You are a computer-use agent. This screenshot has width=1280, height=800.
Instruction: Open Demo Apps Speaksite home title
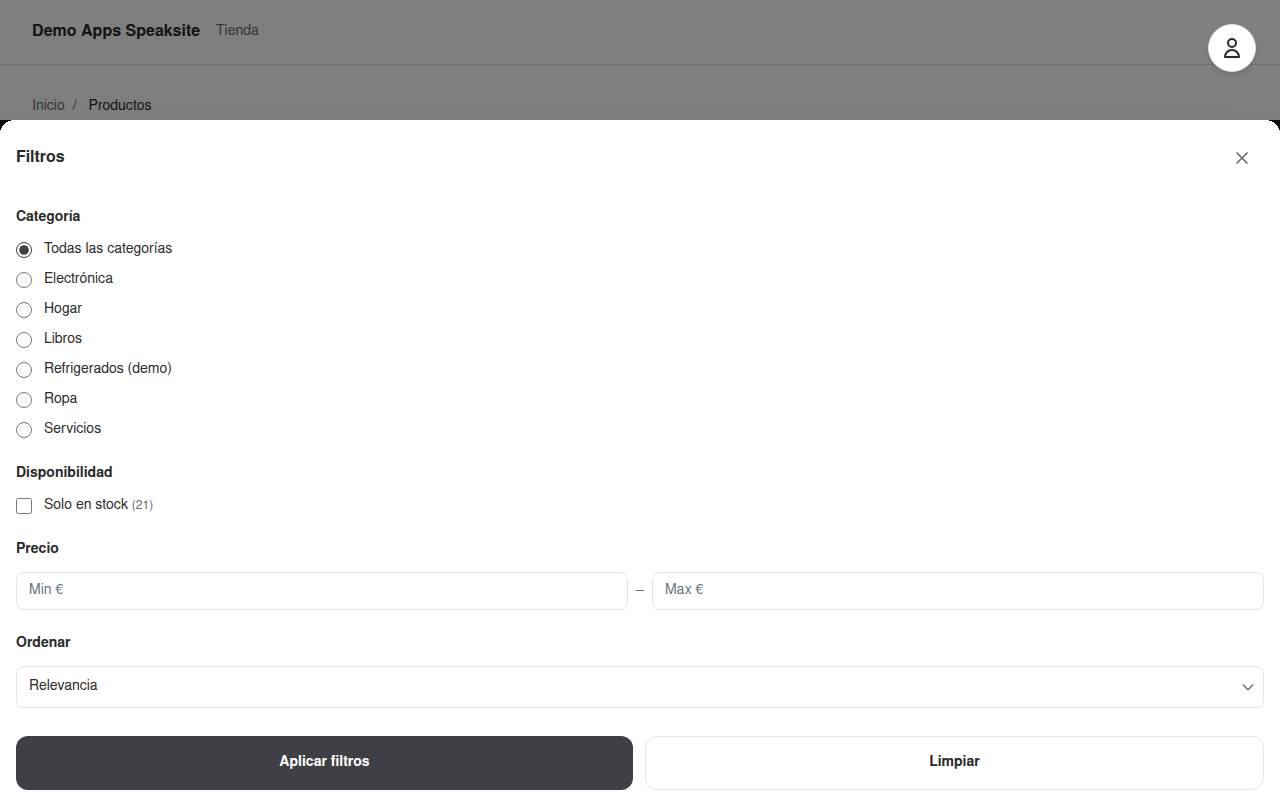click(x=116, y=30)
